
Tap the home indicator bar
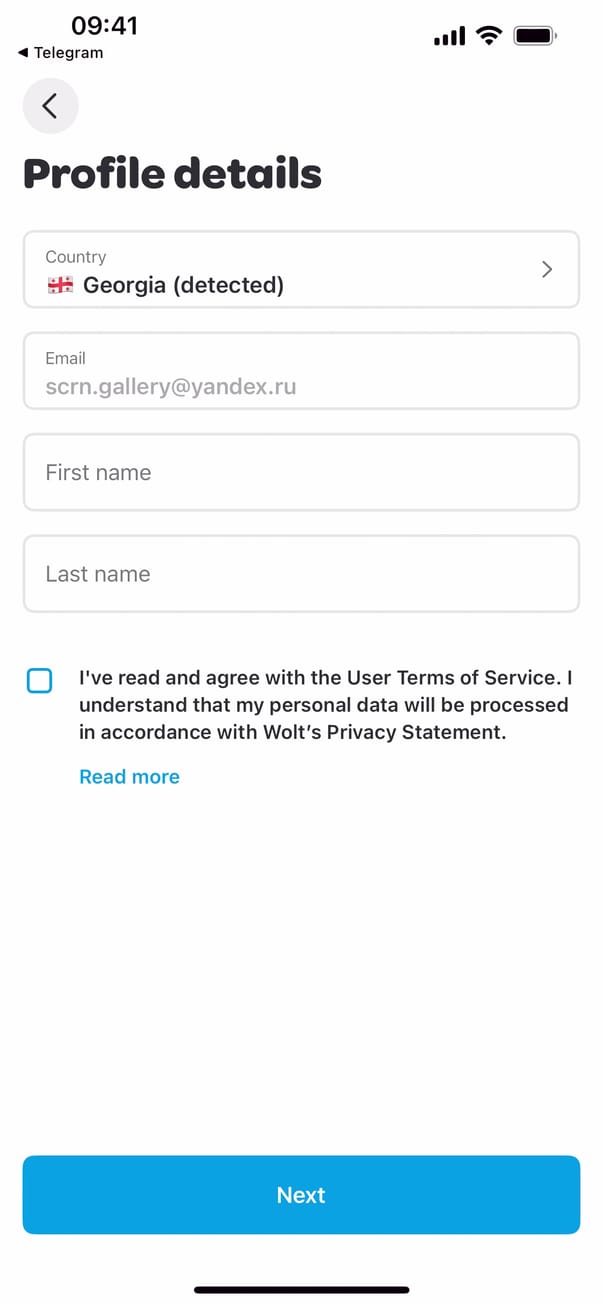click(301, 1289)
